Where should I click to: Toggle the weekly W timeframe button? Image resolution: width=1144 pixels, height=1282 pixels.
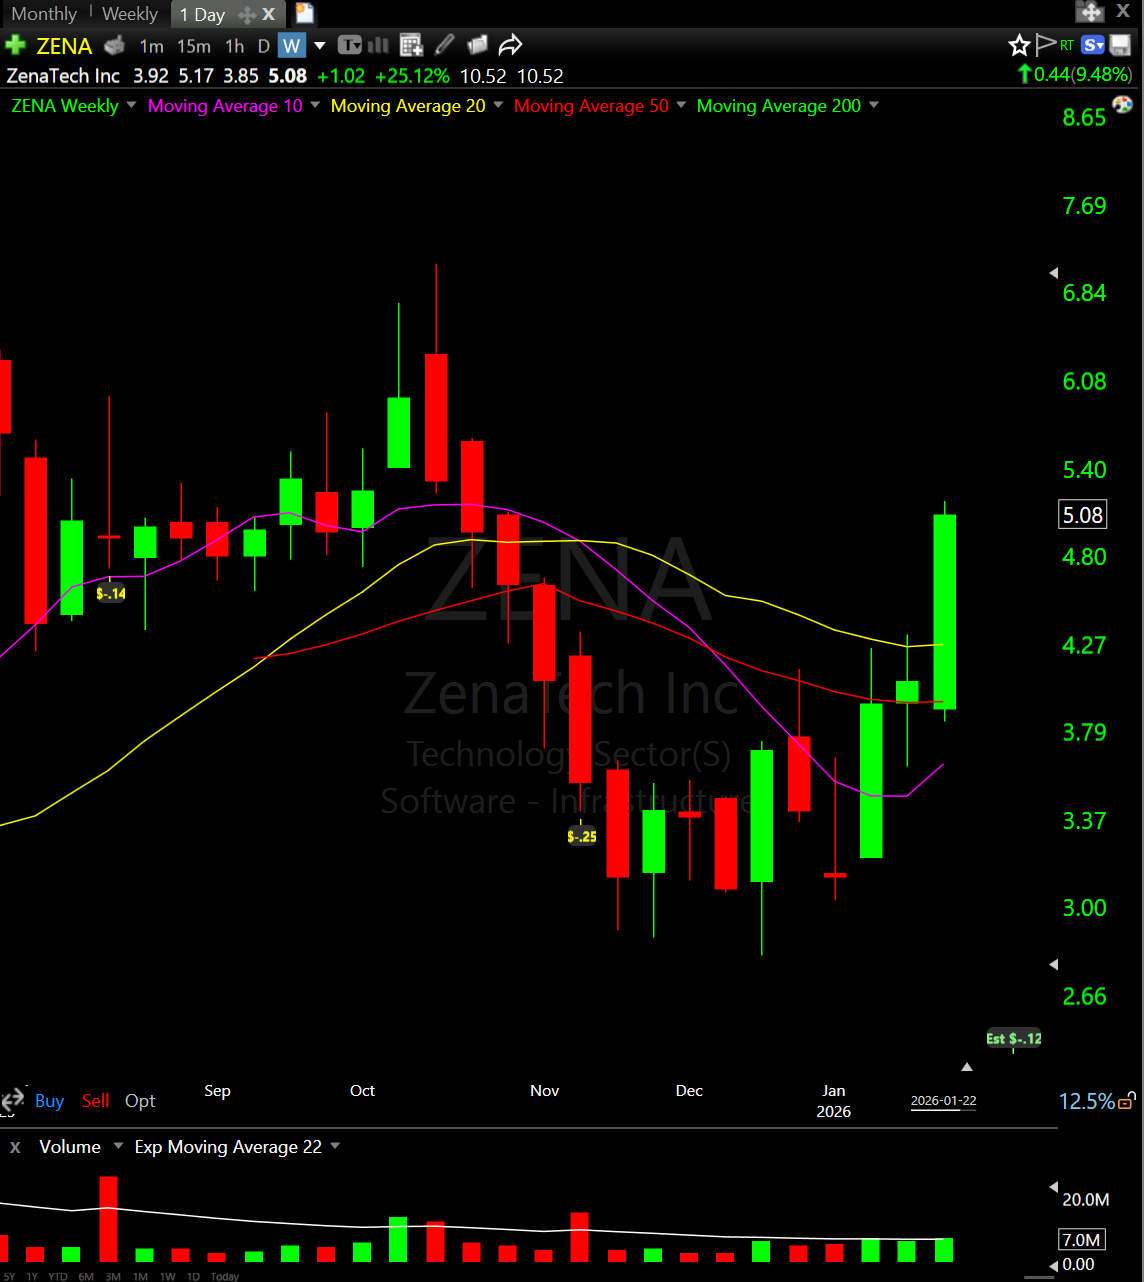tap(291, 46)
